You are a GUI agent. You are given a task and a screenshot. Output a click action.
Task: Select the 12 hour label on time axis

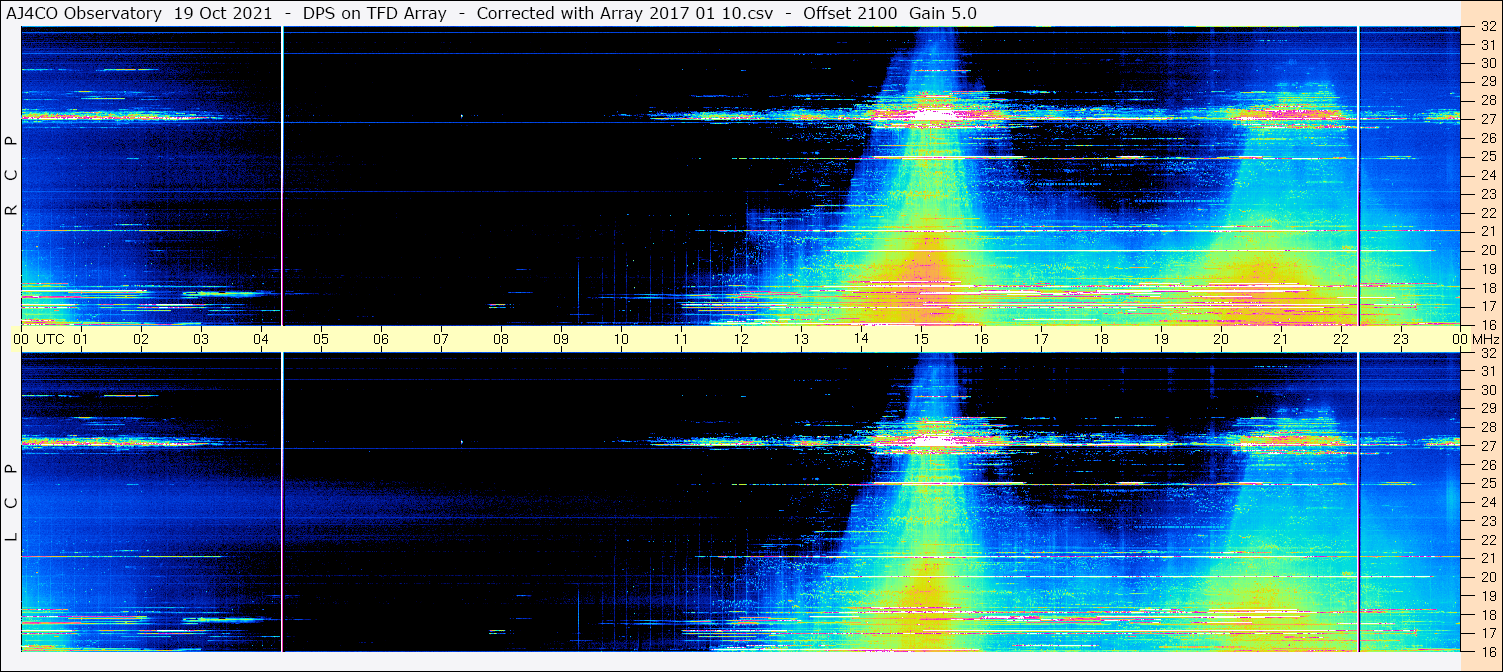pyautogui.click(x=741, y=339)
